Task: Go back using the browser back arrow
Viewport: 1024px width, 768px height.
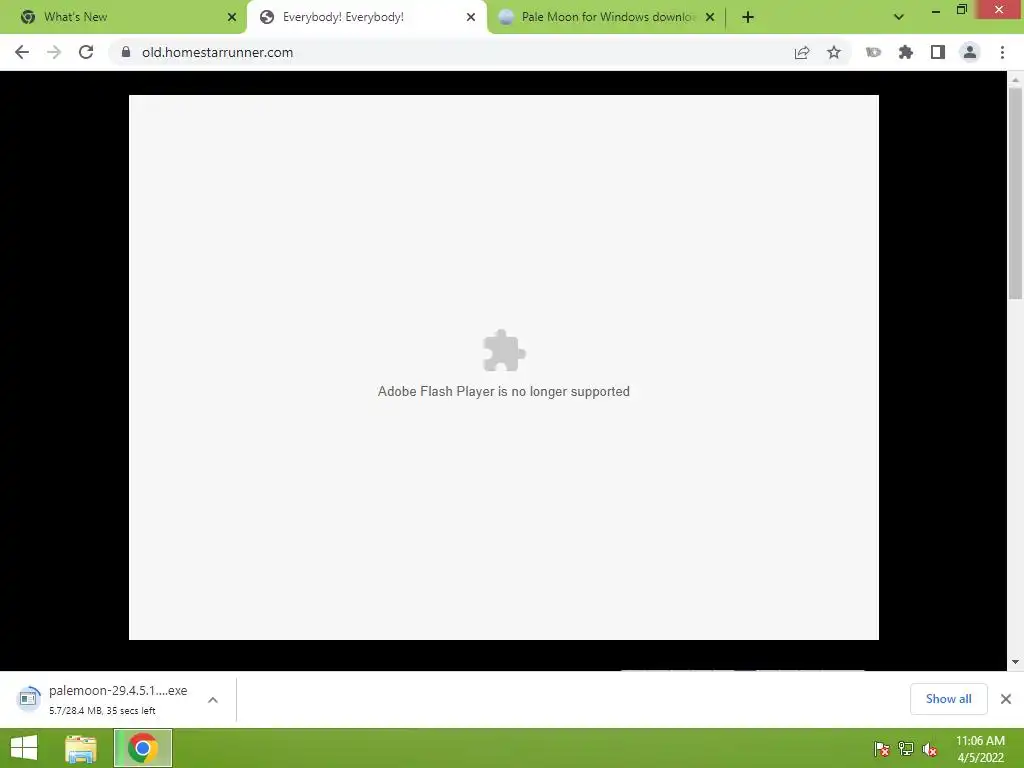Action: click(22, 52)
